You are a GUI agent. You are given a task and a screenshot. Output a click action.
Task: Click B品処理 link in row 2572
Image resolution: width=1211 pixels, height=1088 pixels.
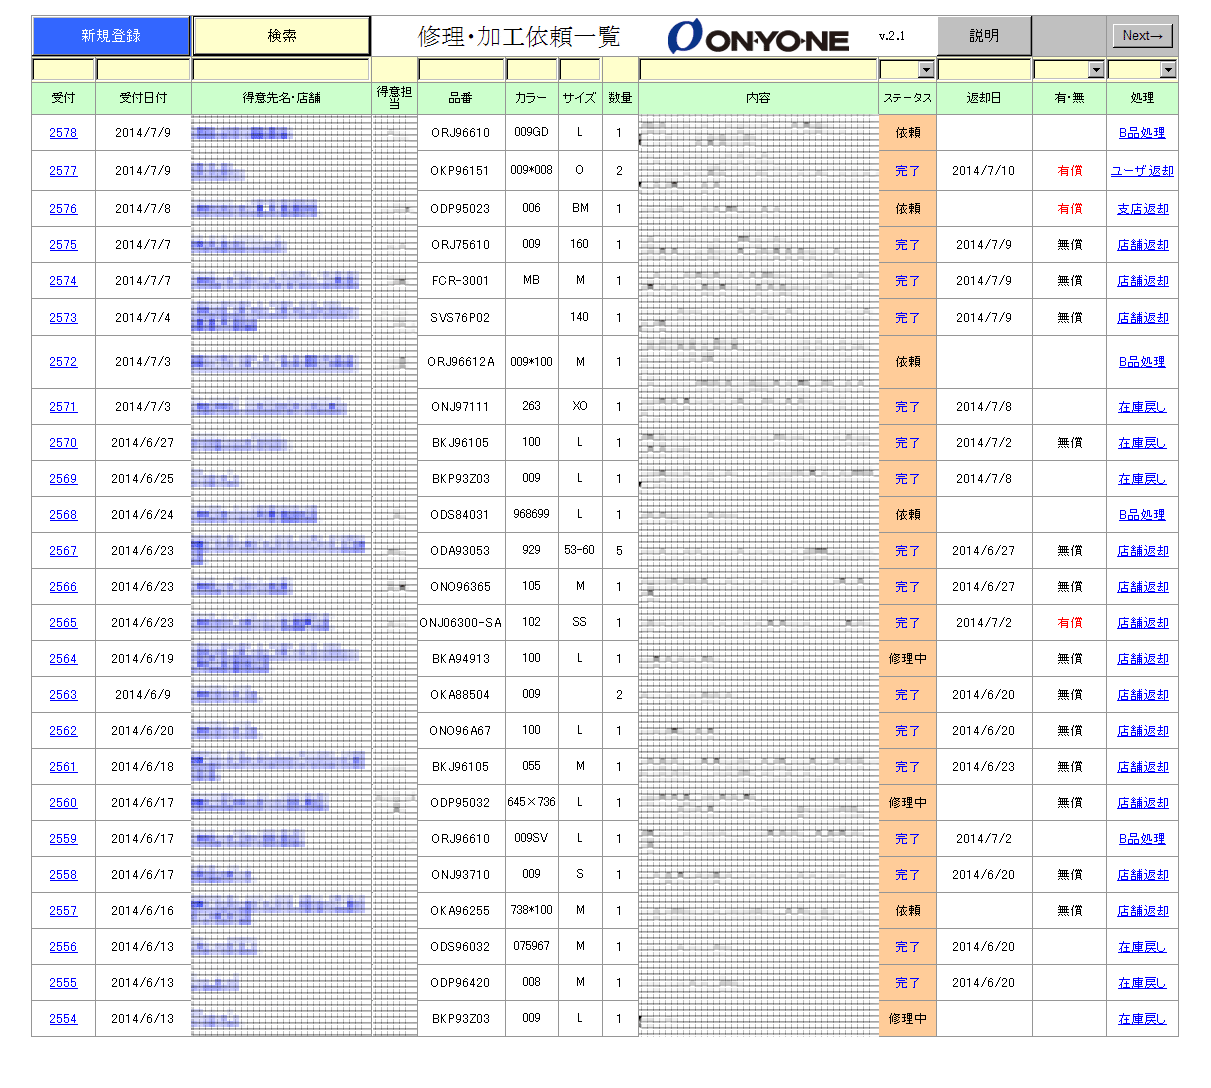tap(1142, 362)
